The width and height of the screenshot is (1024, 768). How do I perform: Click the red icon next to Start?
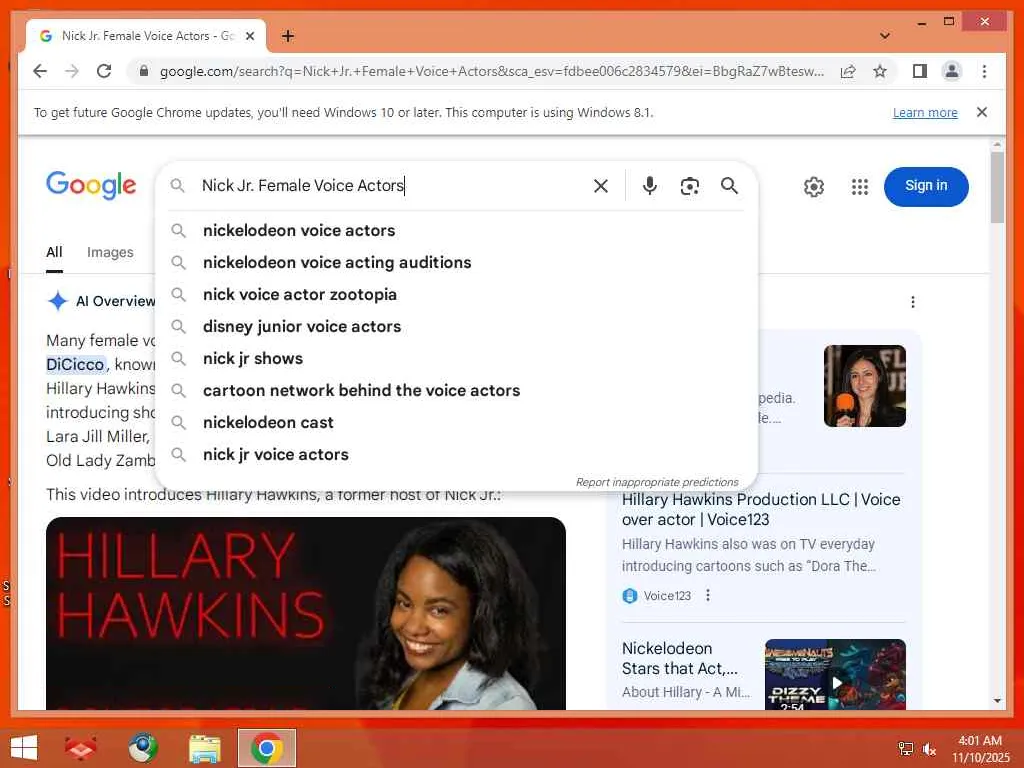pyautogui.click(x=80, y=748)
